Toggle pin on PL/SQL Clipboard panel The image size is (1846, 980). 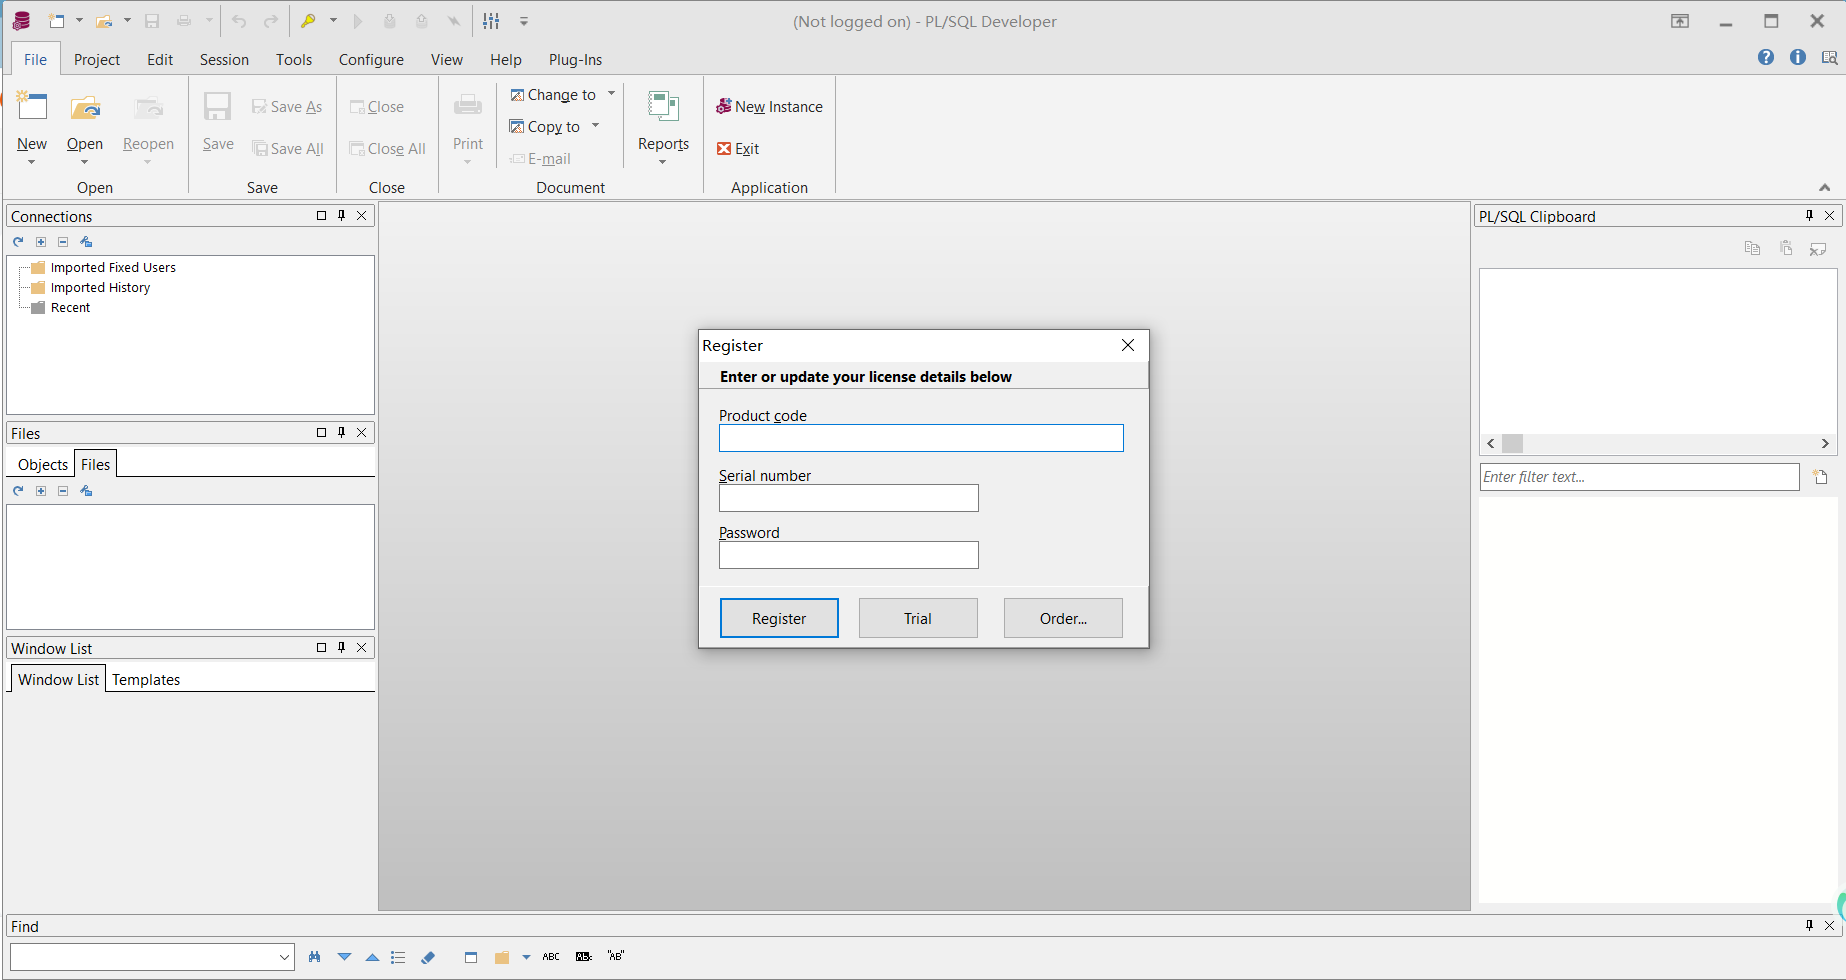click(x=1809, y=215)
